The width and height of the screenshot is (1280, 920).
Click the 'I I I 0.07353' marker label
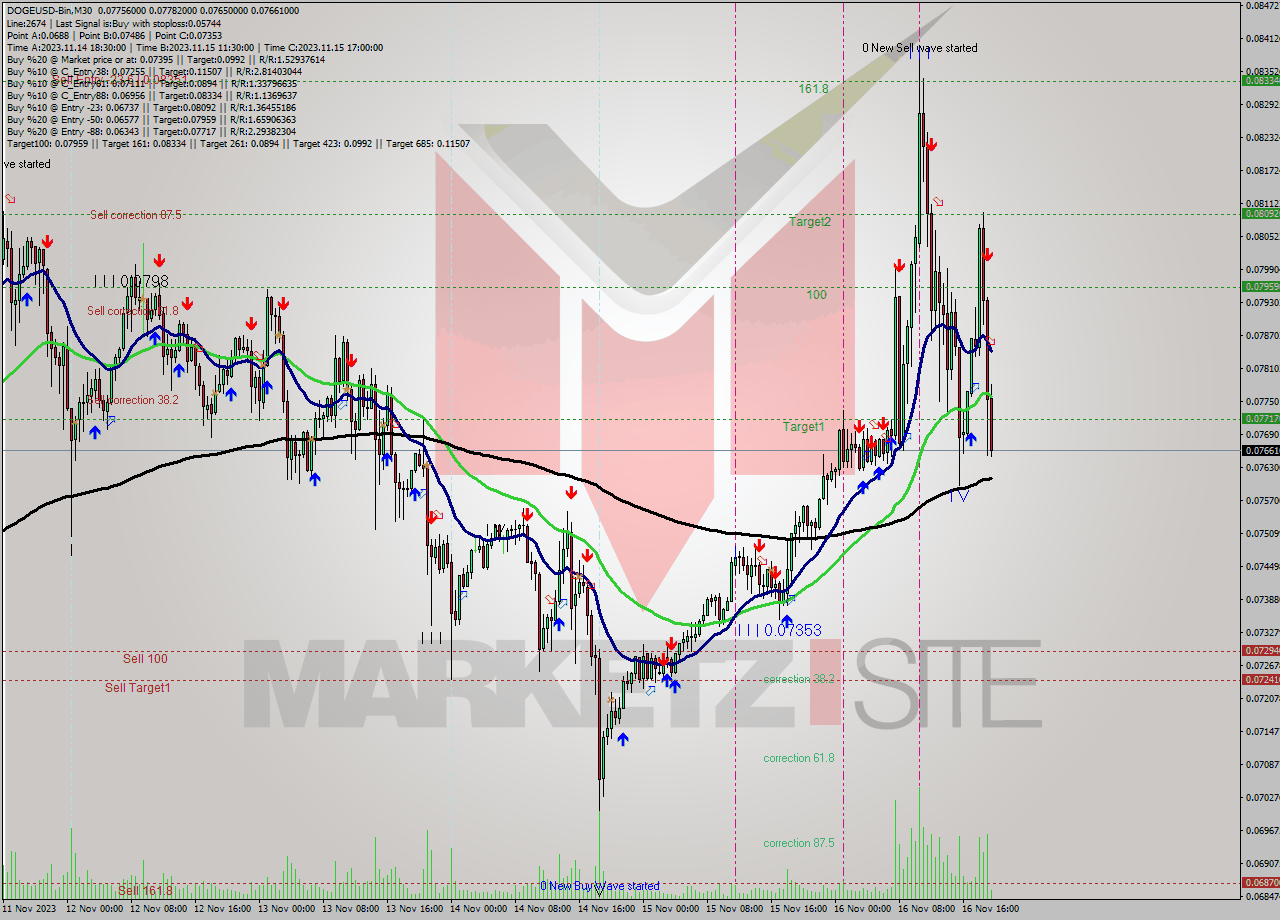tap(779, 630)
